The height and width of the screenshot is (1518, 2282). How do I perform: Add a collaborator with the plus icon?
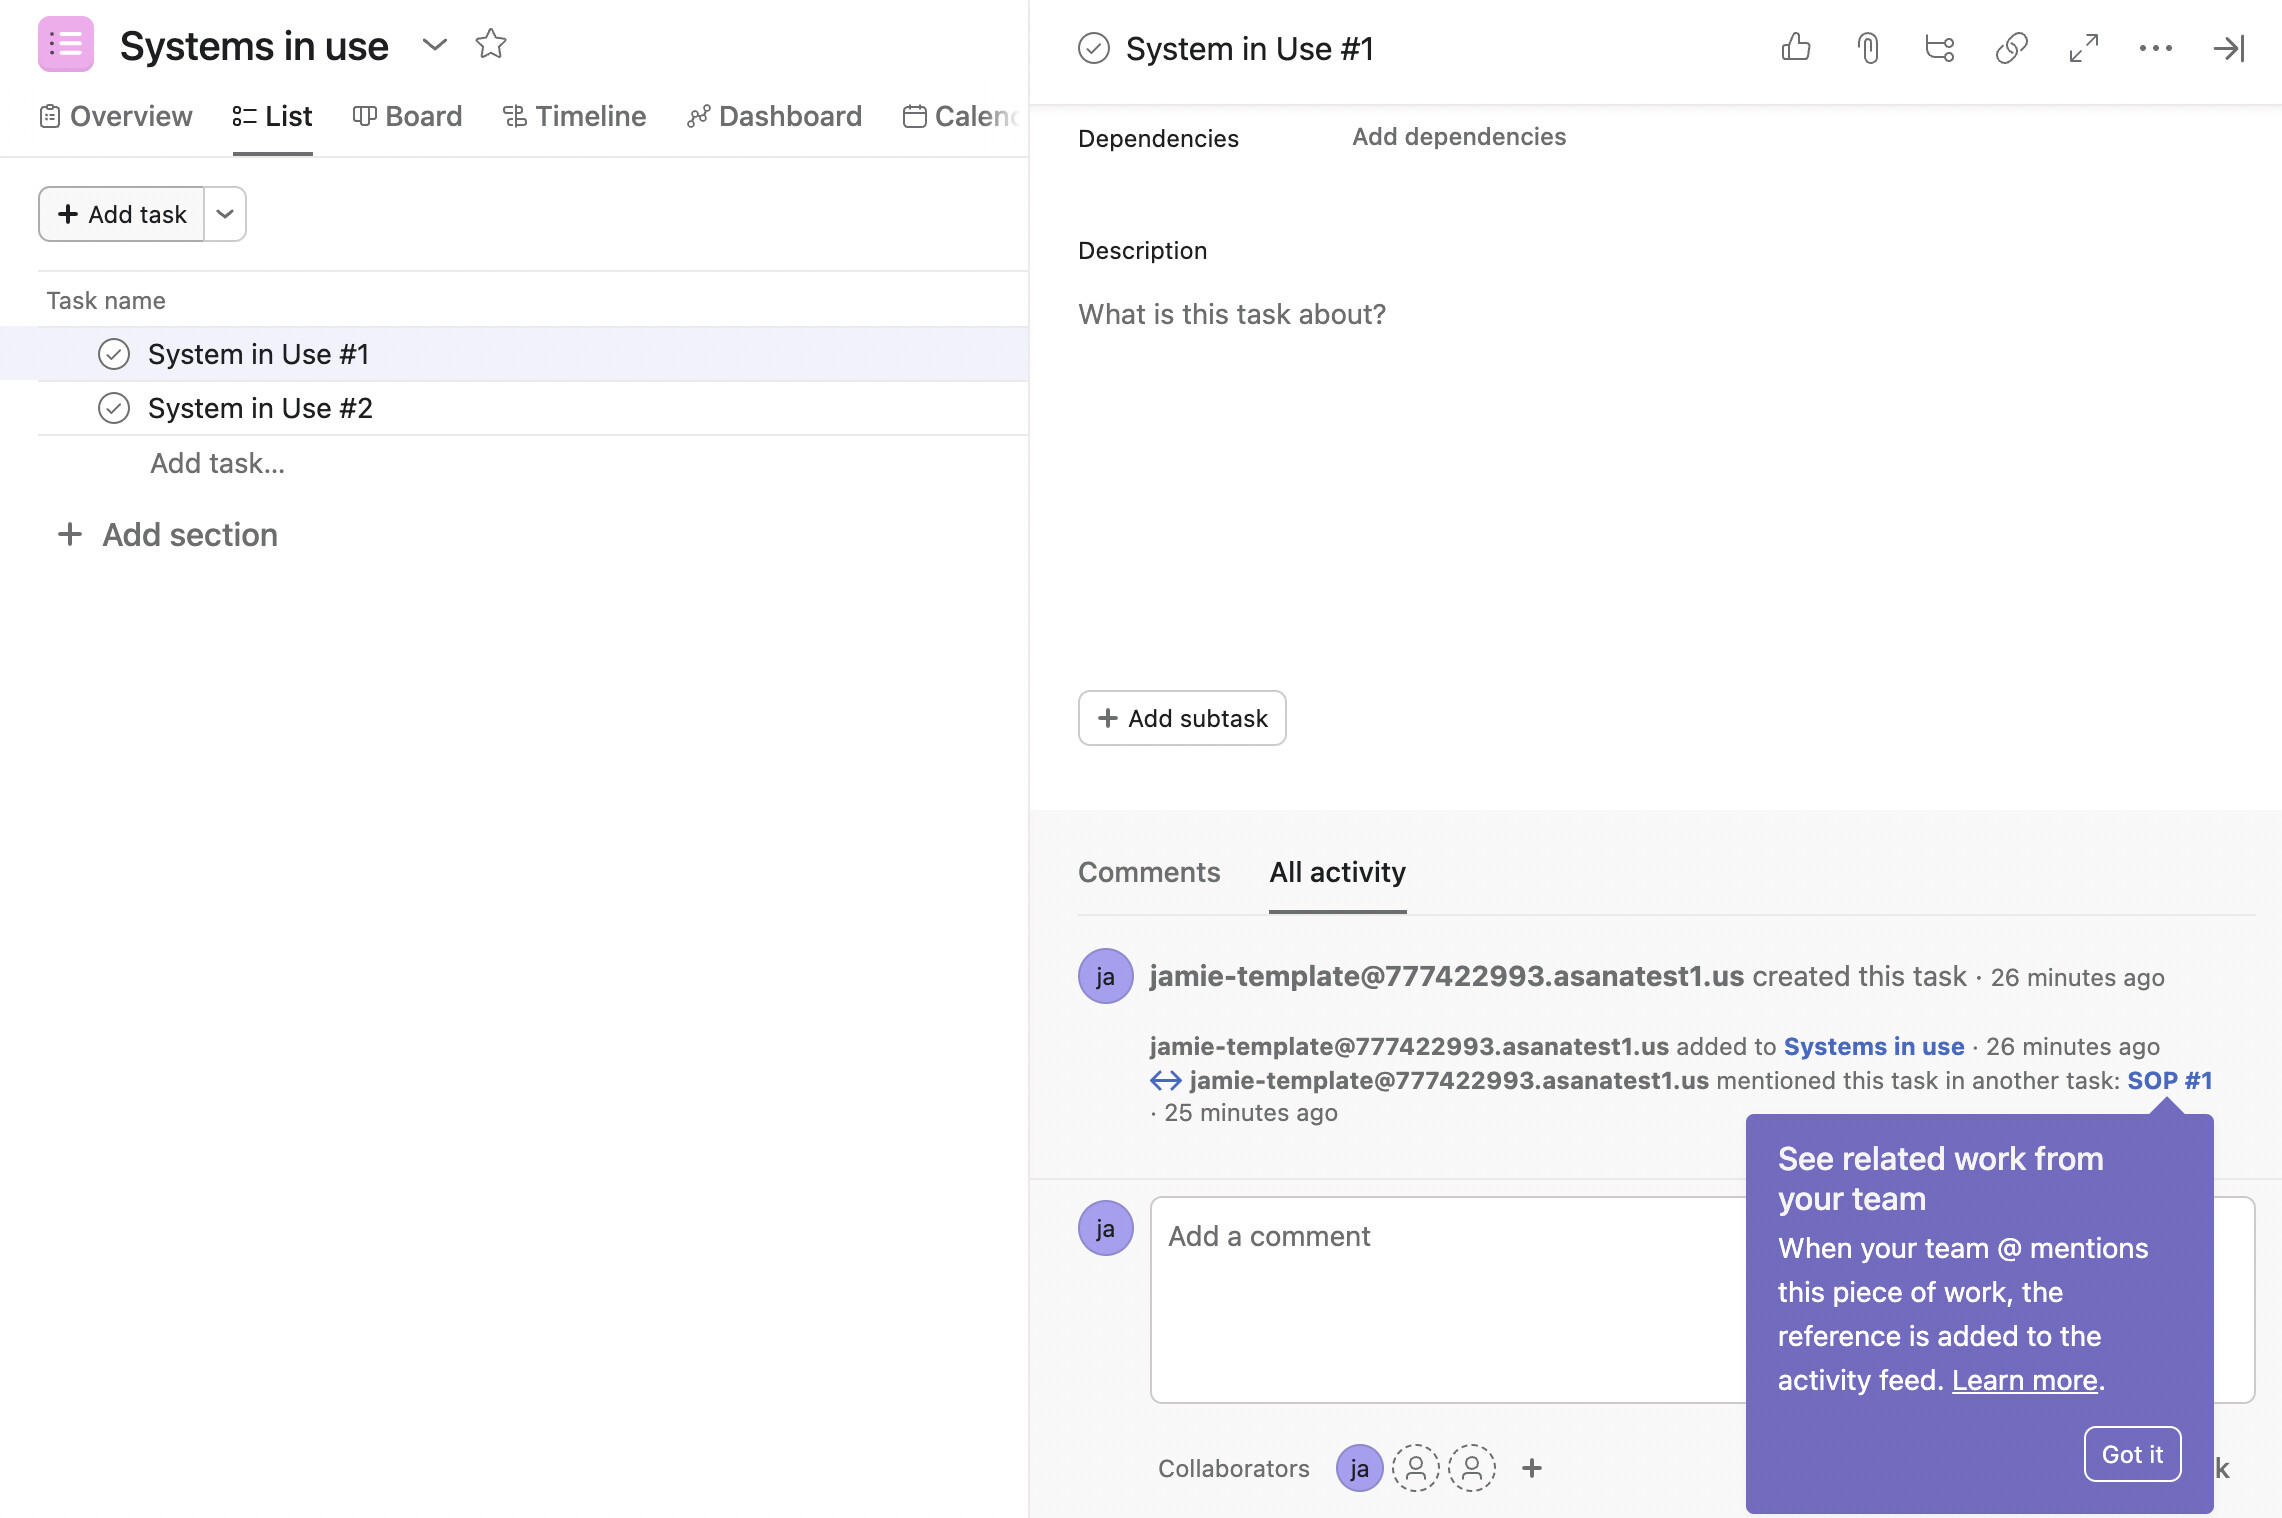pos(1532,1468)
